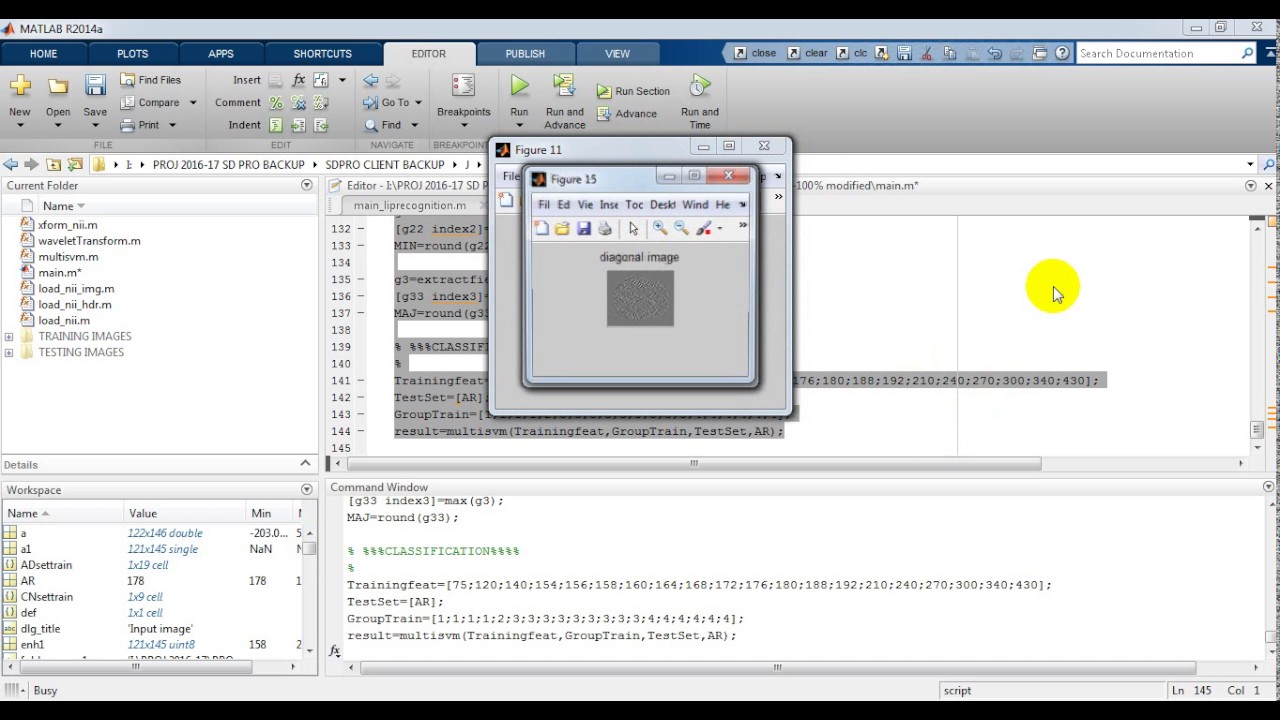
Task: Click Save icon in Figure 15 toolbar
Action: 584,229
